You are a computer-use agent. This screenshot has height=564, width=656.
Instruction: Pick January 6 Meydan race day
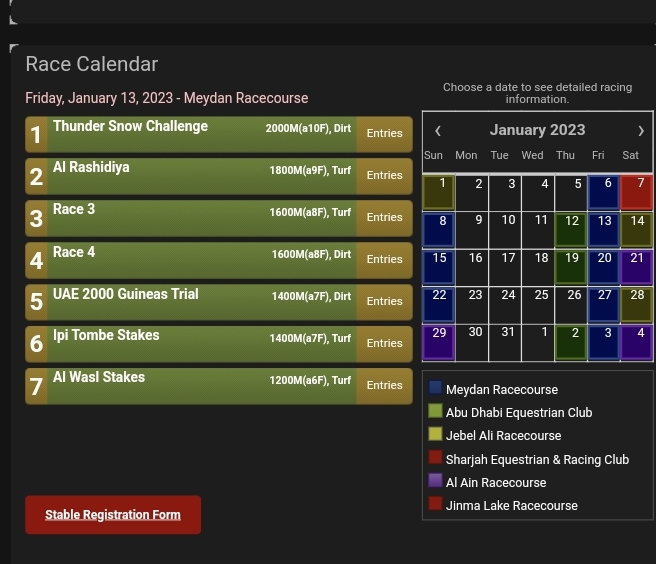point(604,192)
